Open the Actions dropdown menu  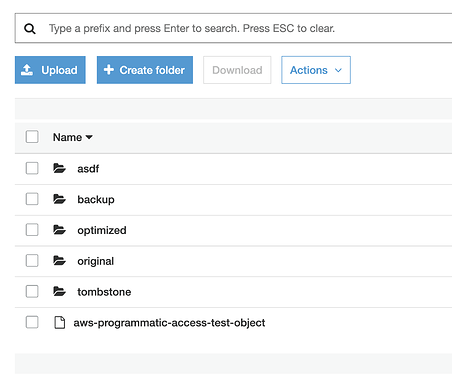point(316,70)
